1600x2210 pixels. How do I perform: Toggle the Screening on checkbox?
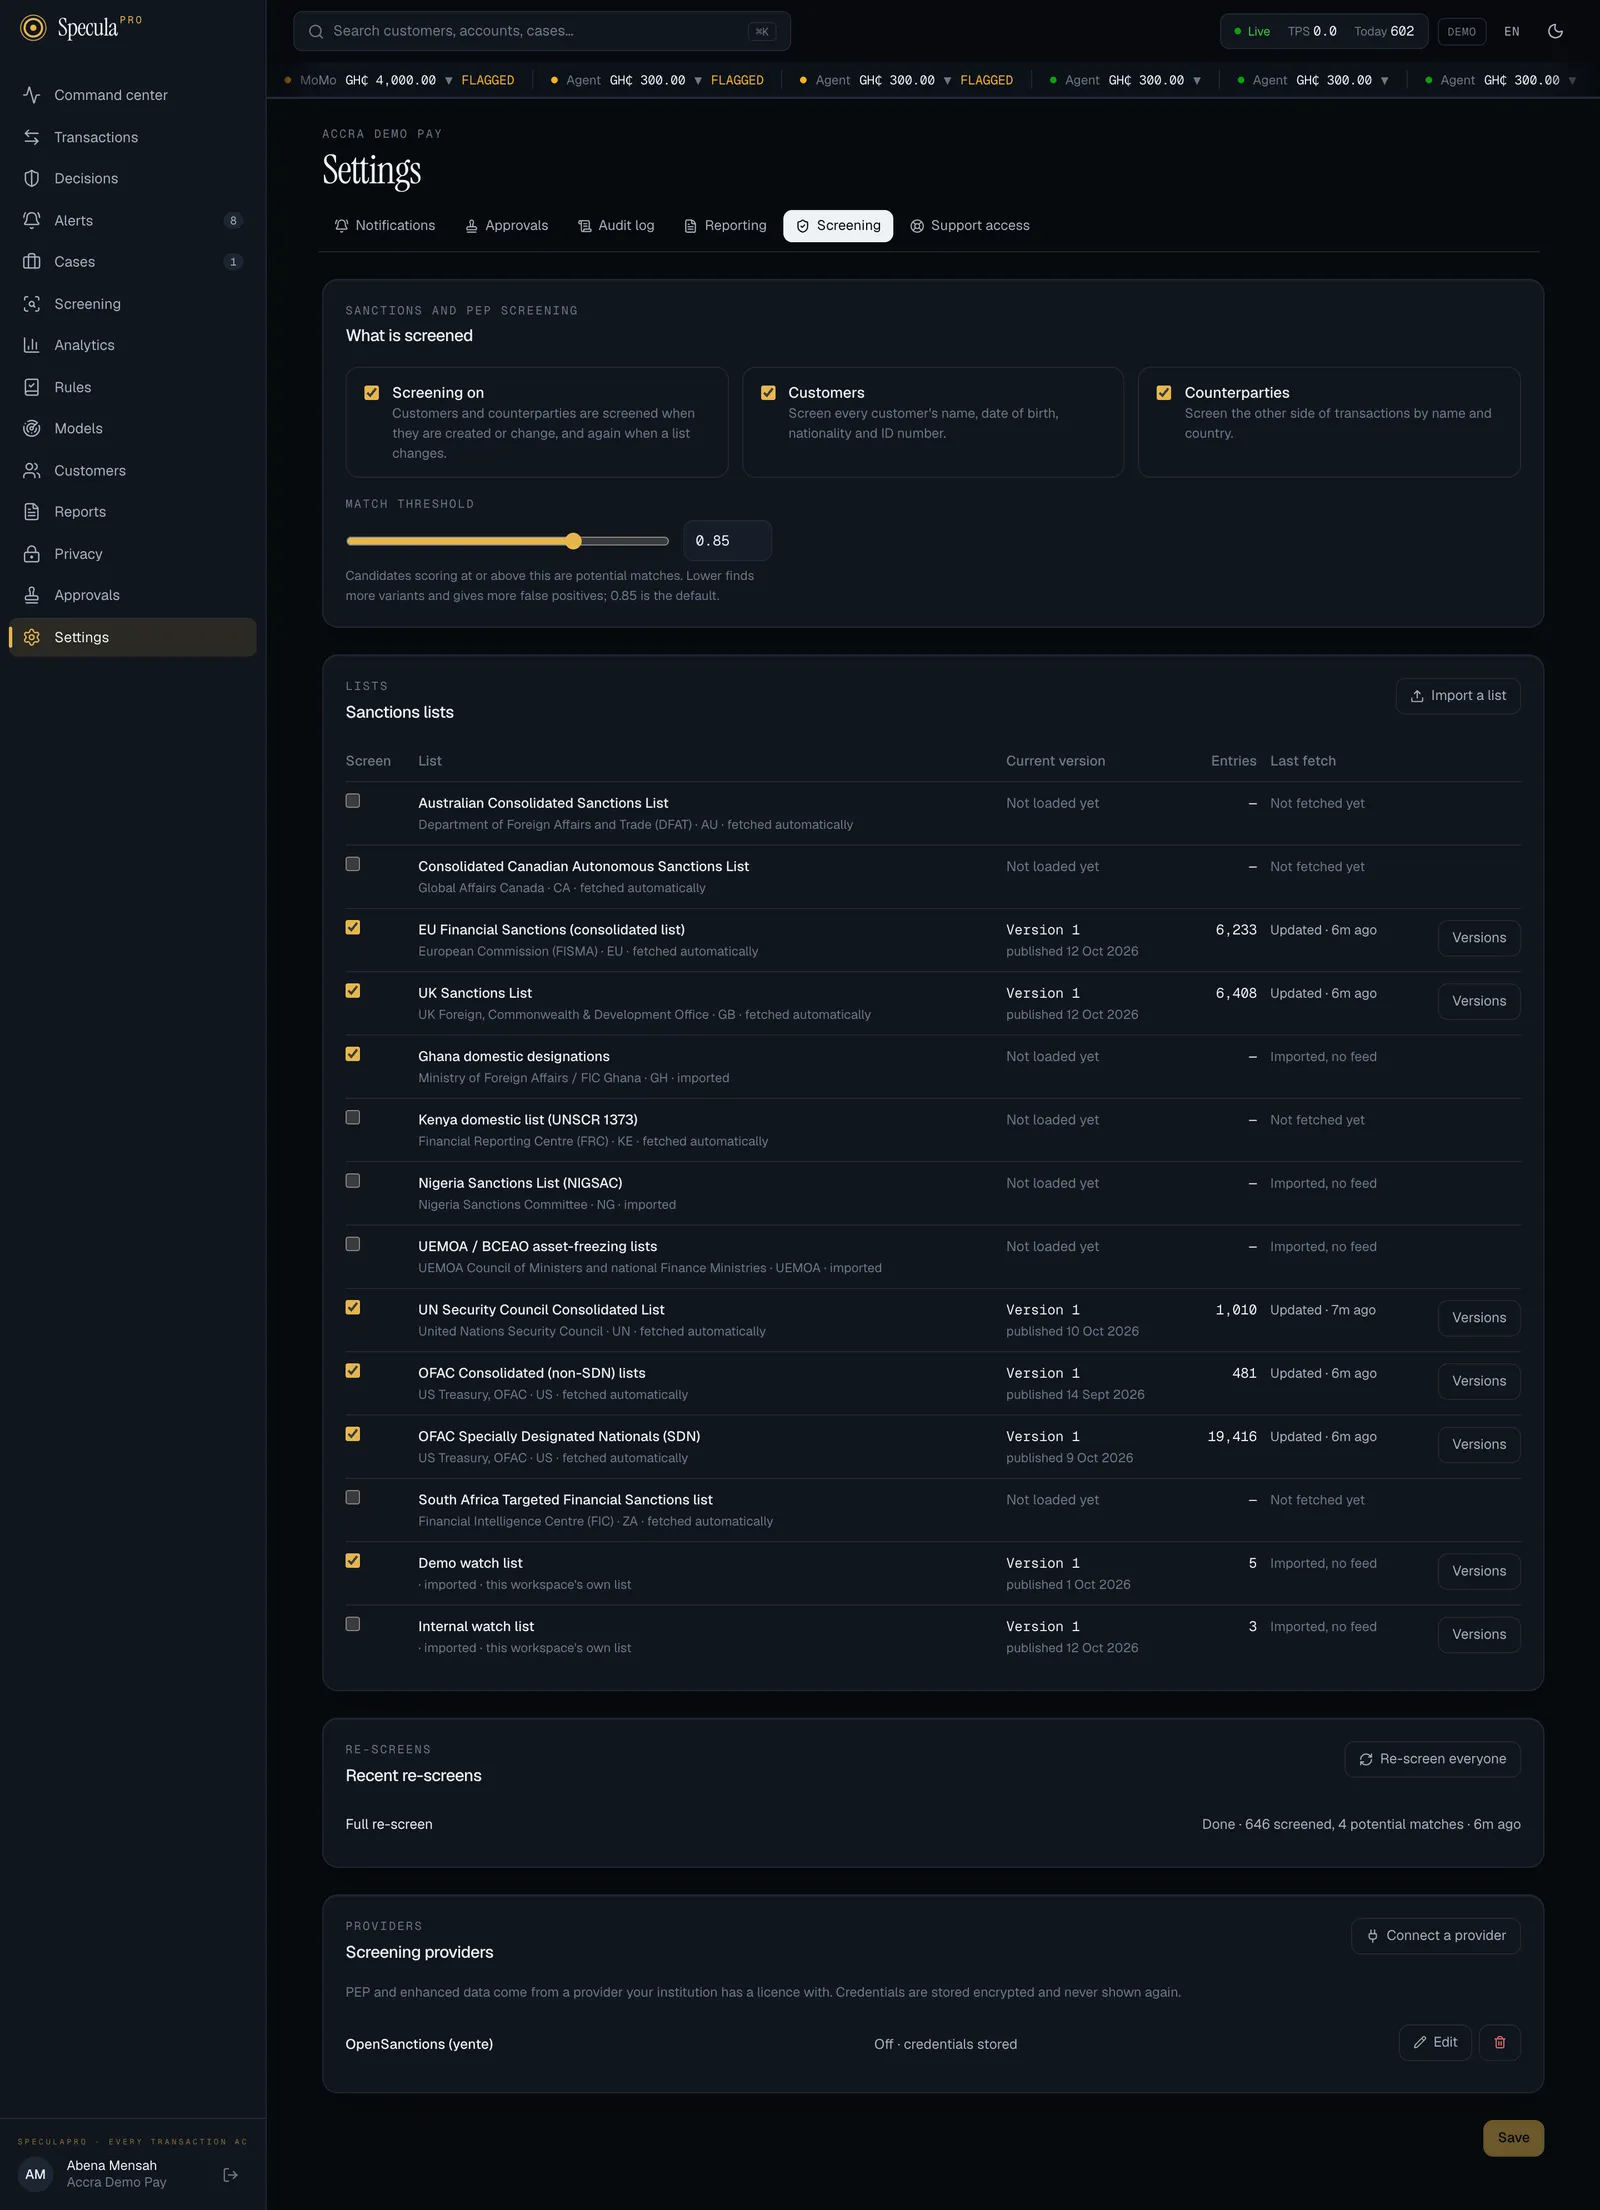372,393
